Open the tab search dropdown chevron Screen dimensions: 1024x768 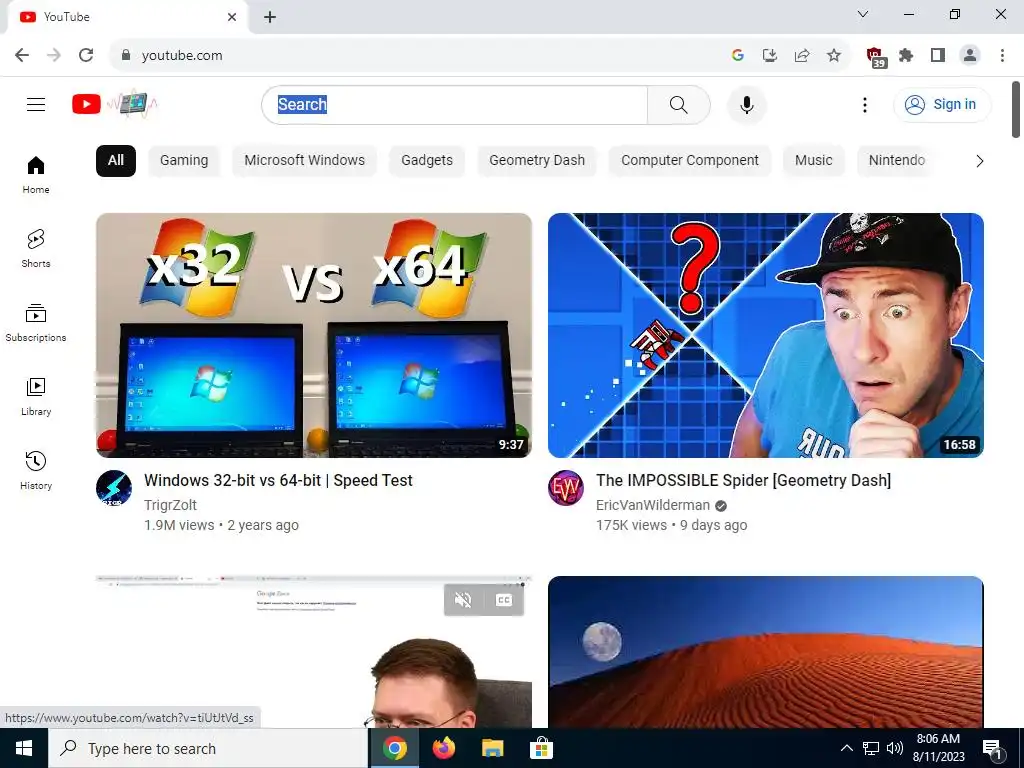tap(863, 14)
